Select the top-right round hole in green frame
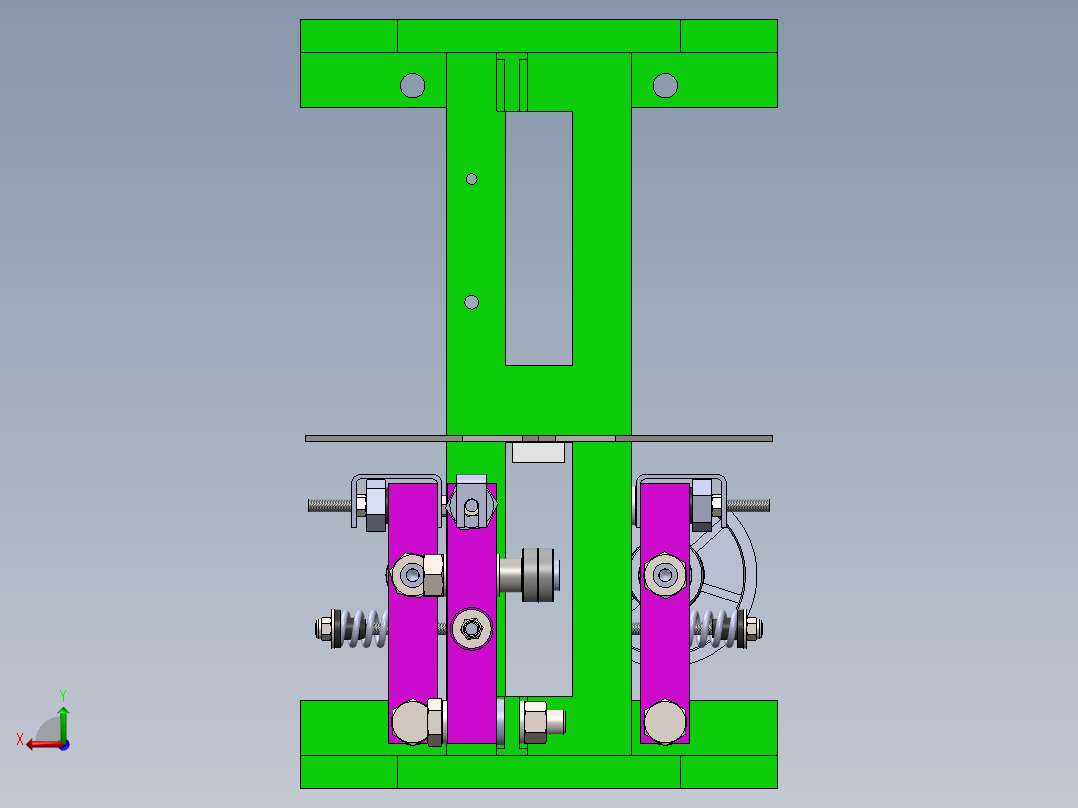The width and height of the screenshot is (1078, 808). pyautogui.click(x=665, y=85)
